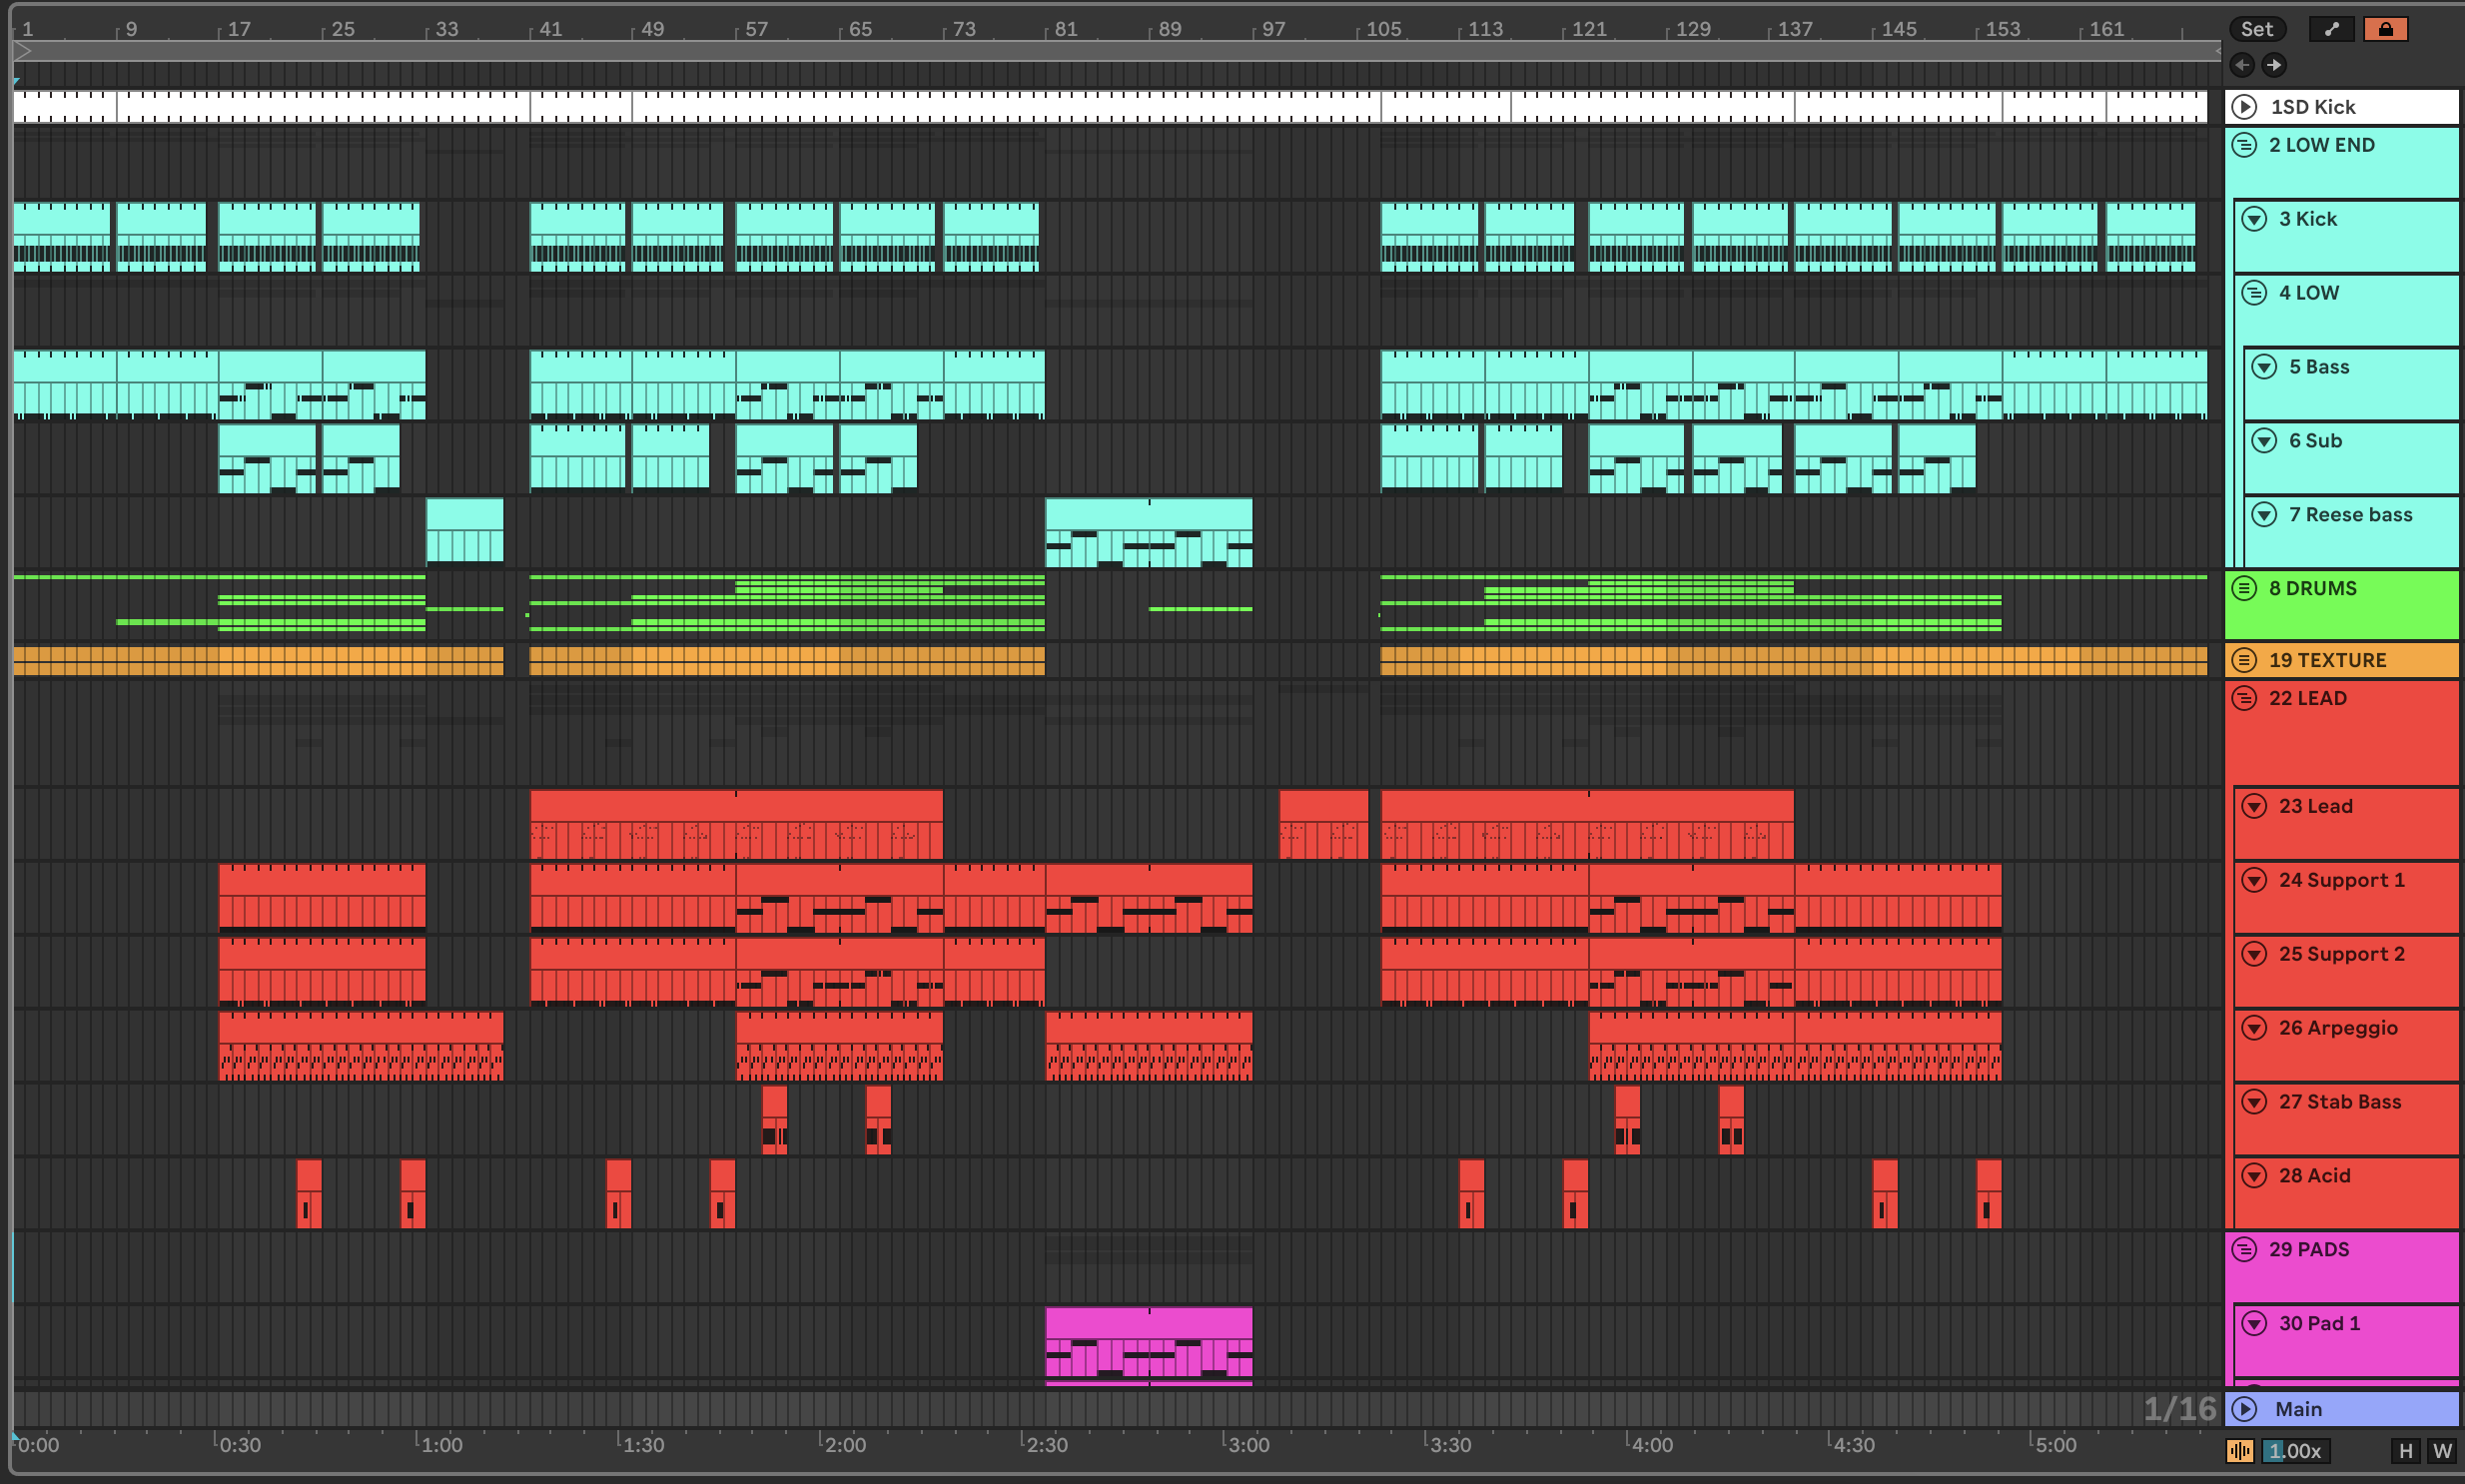Collapse the 2 LOW END group

click(x=2244, y=145)
